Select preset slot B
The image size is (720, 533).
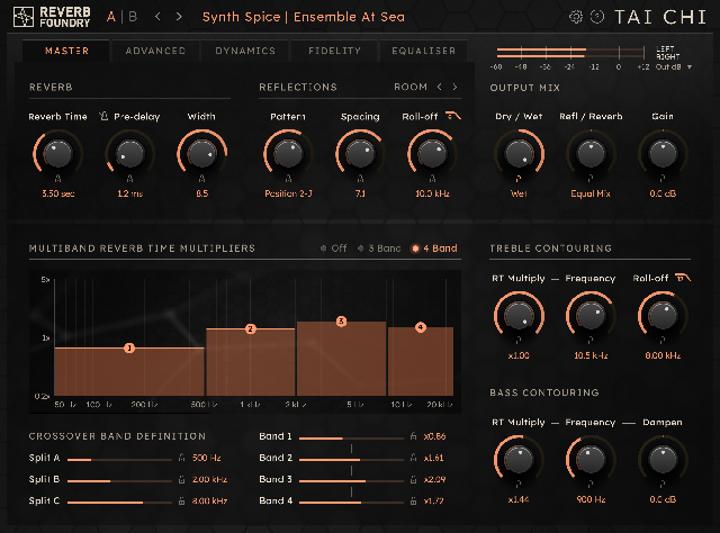click(x=133, y=17)
